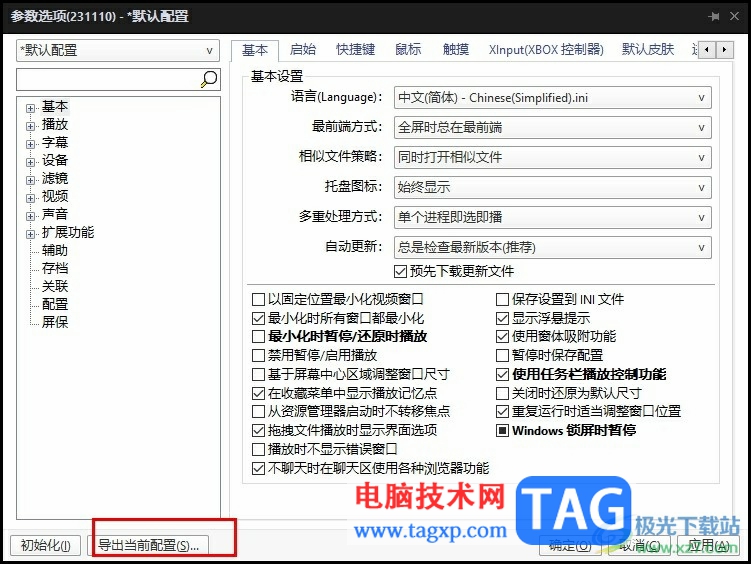Confirm with the 确定(O) button
The image size is (751, 564).
pyautogui.click(x=570, y=545)
